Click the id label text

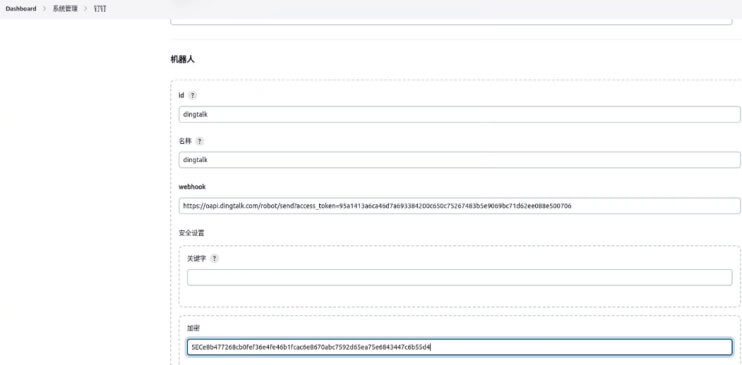(181, 95)
